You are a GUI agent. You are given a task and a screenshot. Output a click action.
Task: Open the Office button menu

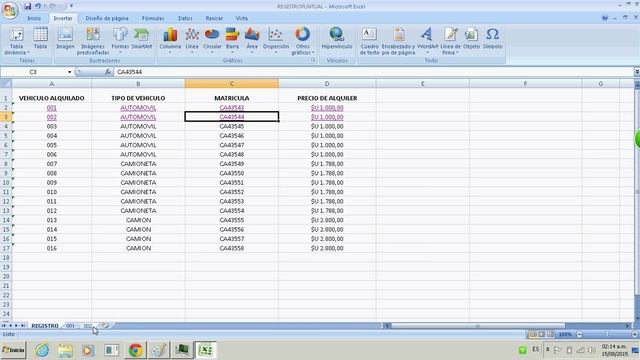[10, 10]
